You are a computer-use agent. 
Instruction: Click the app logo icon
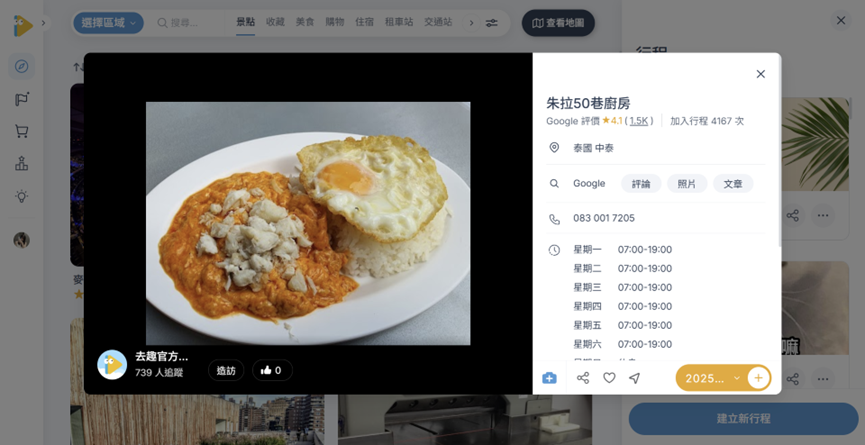tap(23, 25)
